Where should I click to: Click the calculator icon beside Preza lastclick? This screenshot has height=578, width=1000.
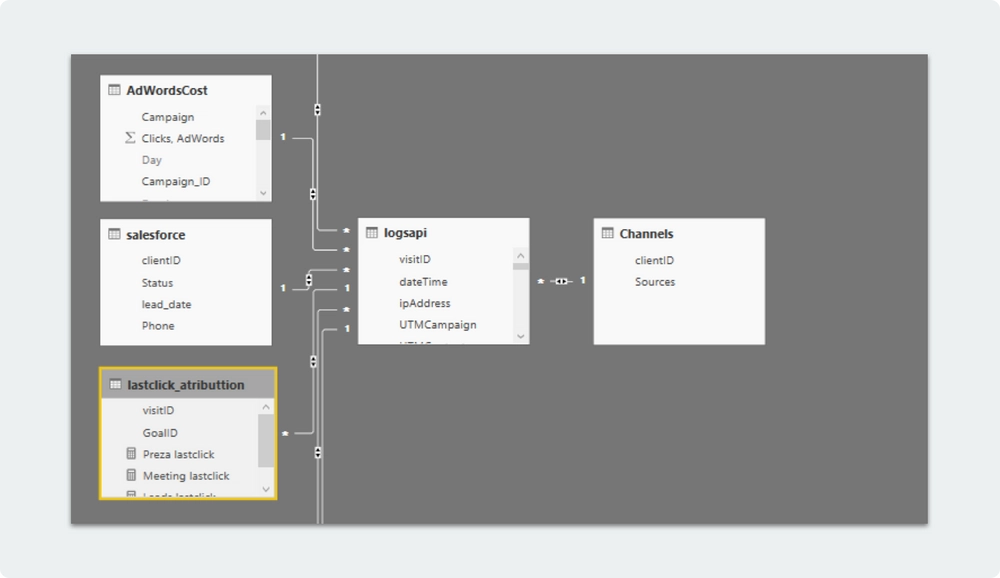coord(131,454)
